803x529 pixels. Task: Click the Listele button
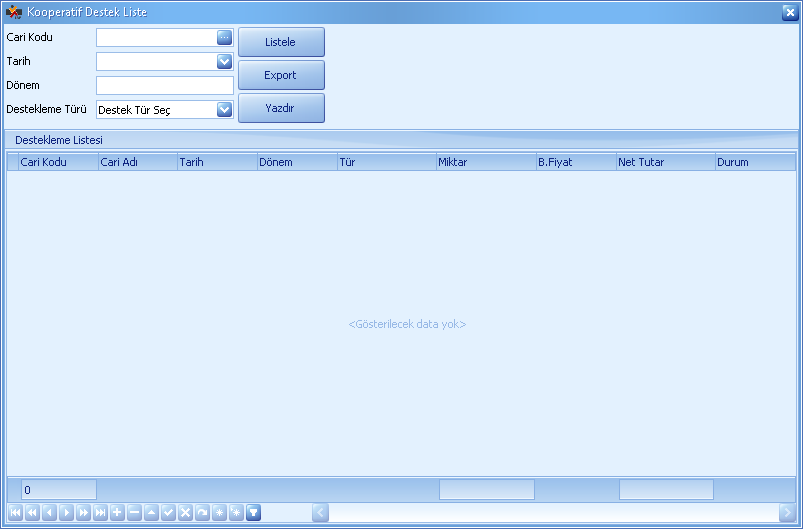[x=281, y=42]
